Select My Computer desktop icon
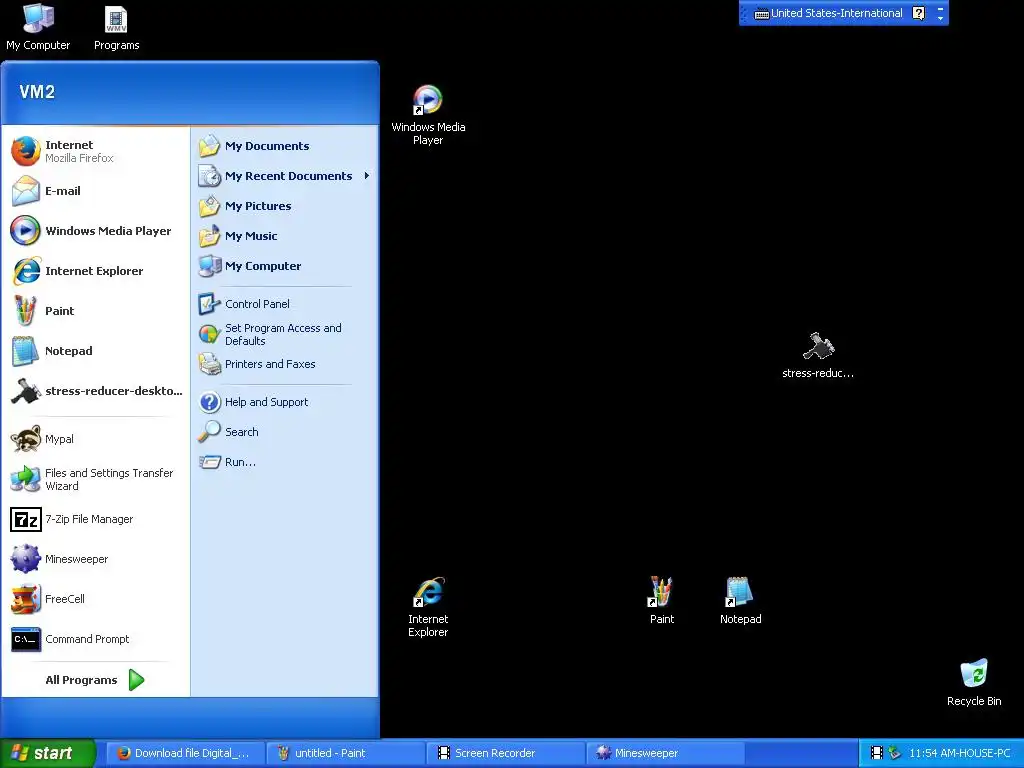The height and width of the screenshot is (768, 1024). pyautogui.click(x=38, y=27)
